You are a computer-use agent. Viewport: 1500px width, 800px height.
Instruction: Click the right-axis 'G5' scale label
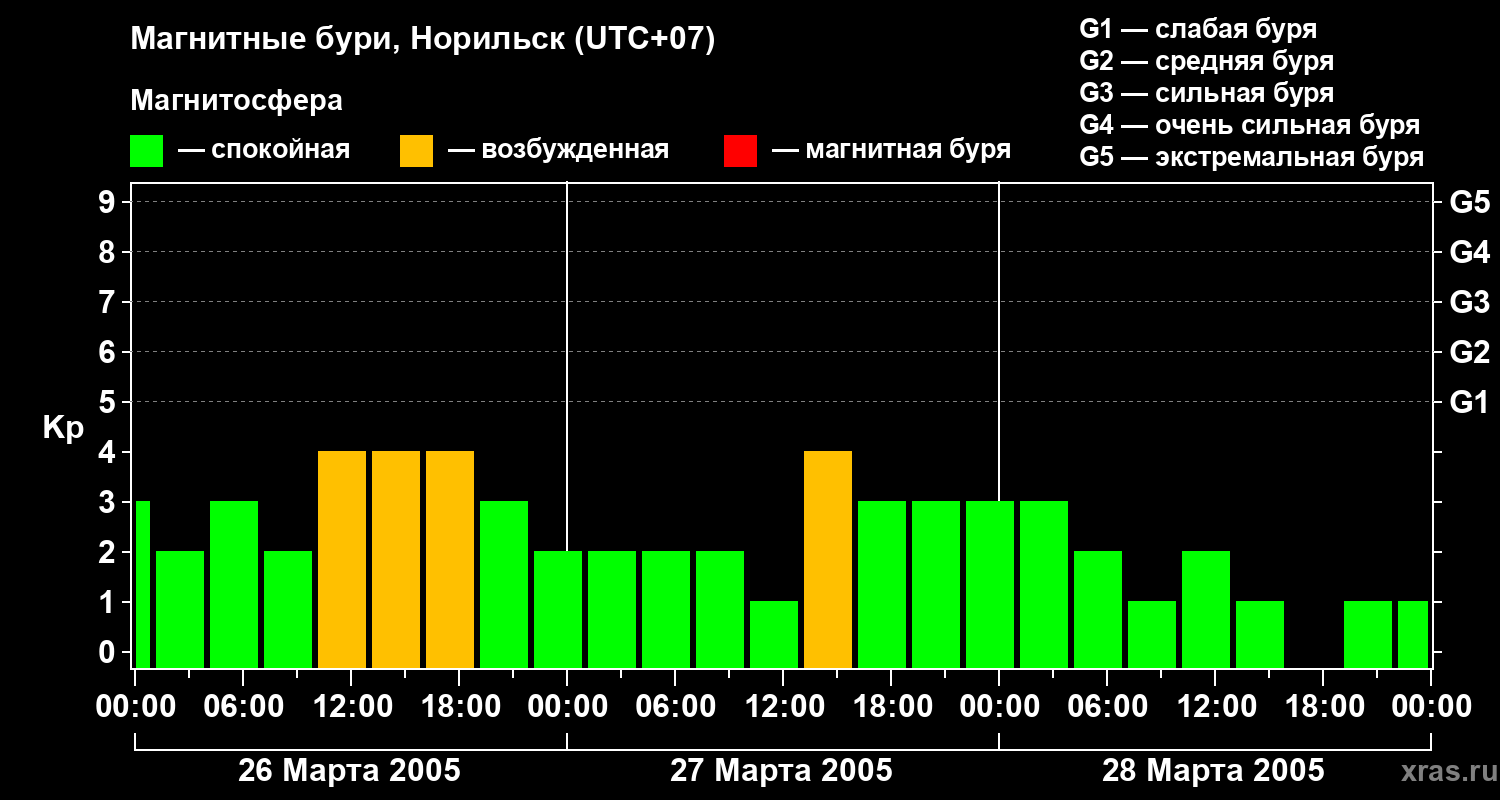click(x=1469, y=202)
